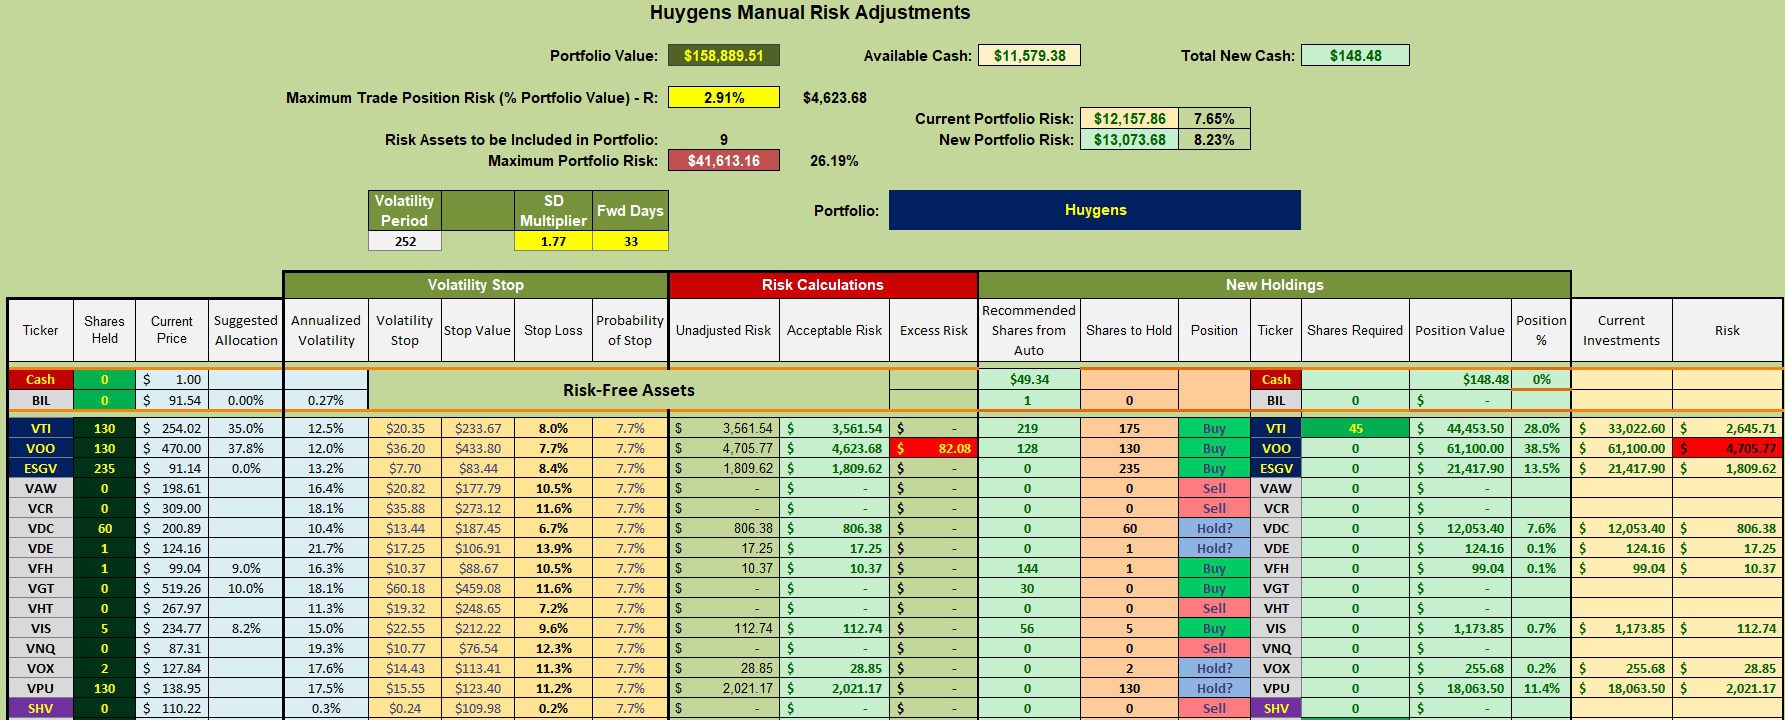Select the VCR volatility stop $35.88
The width and height of the screenshot is (1785, 720).
[404, 508]
